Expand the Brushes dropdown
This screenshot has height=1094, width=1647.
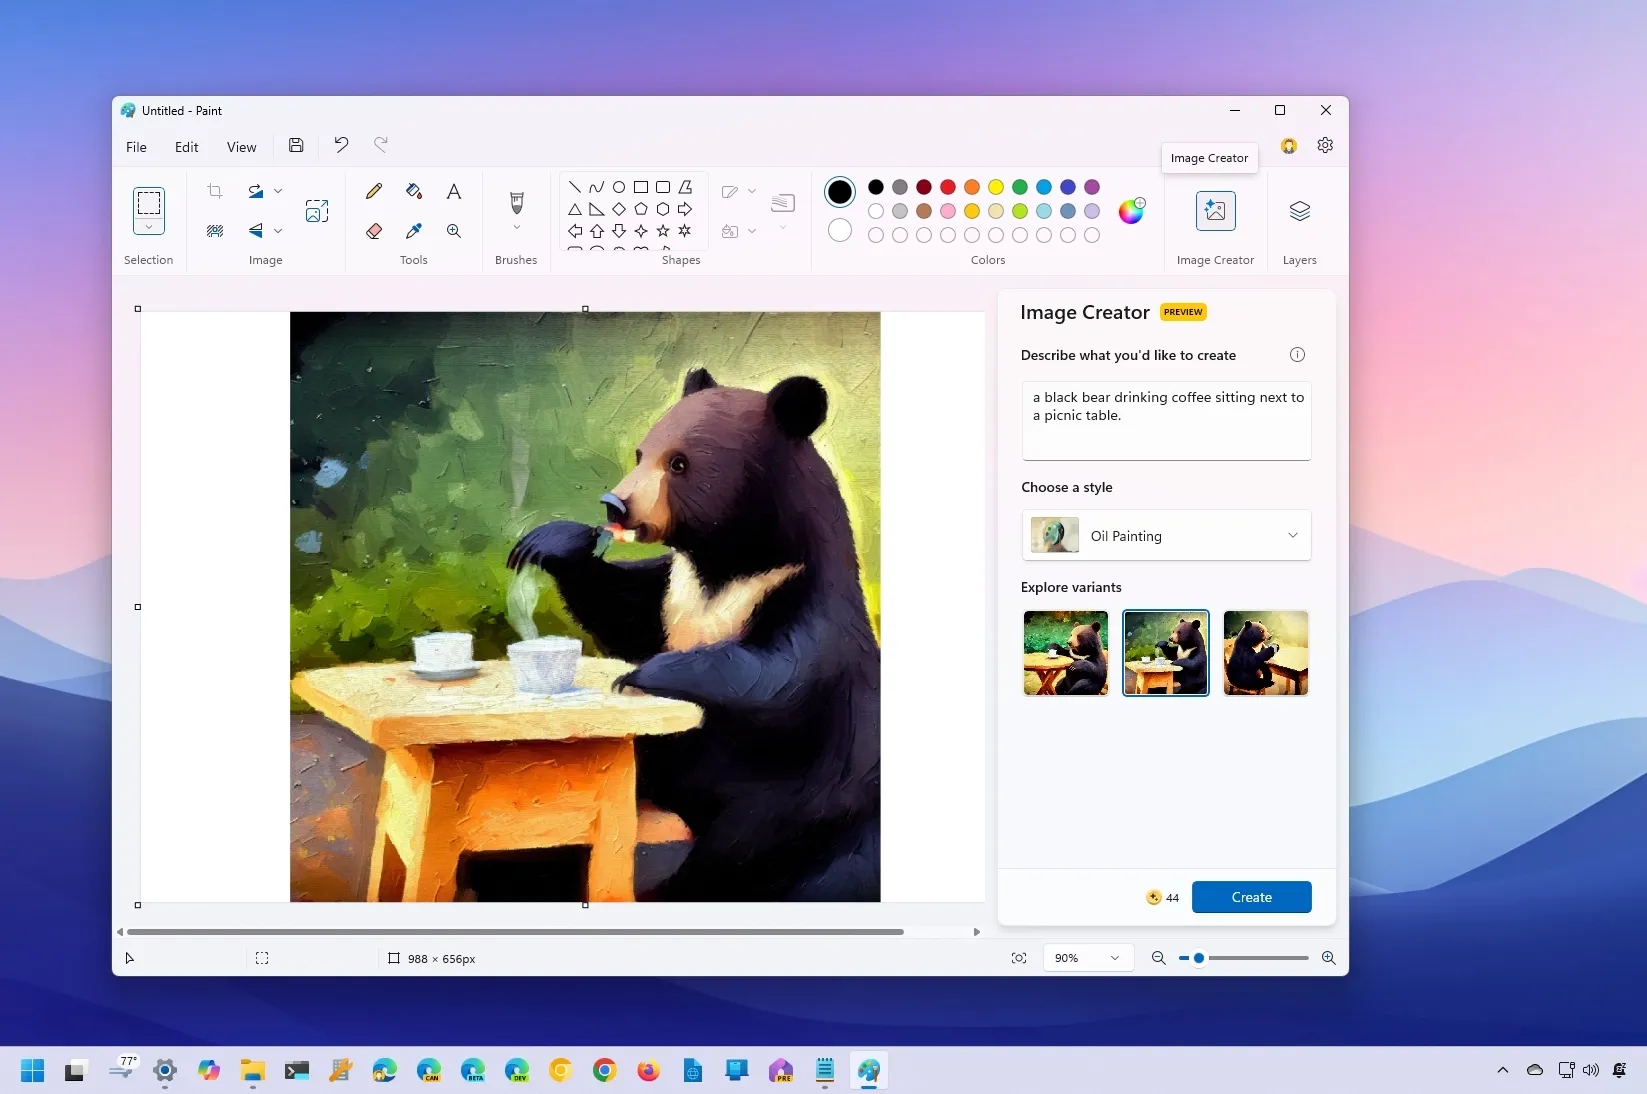click(x=516, y=228)
